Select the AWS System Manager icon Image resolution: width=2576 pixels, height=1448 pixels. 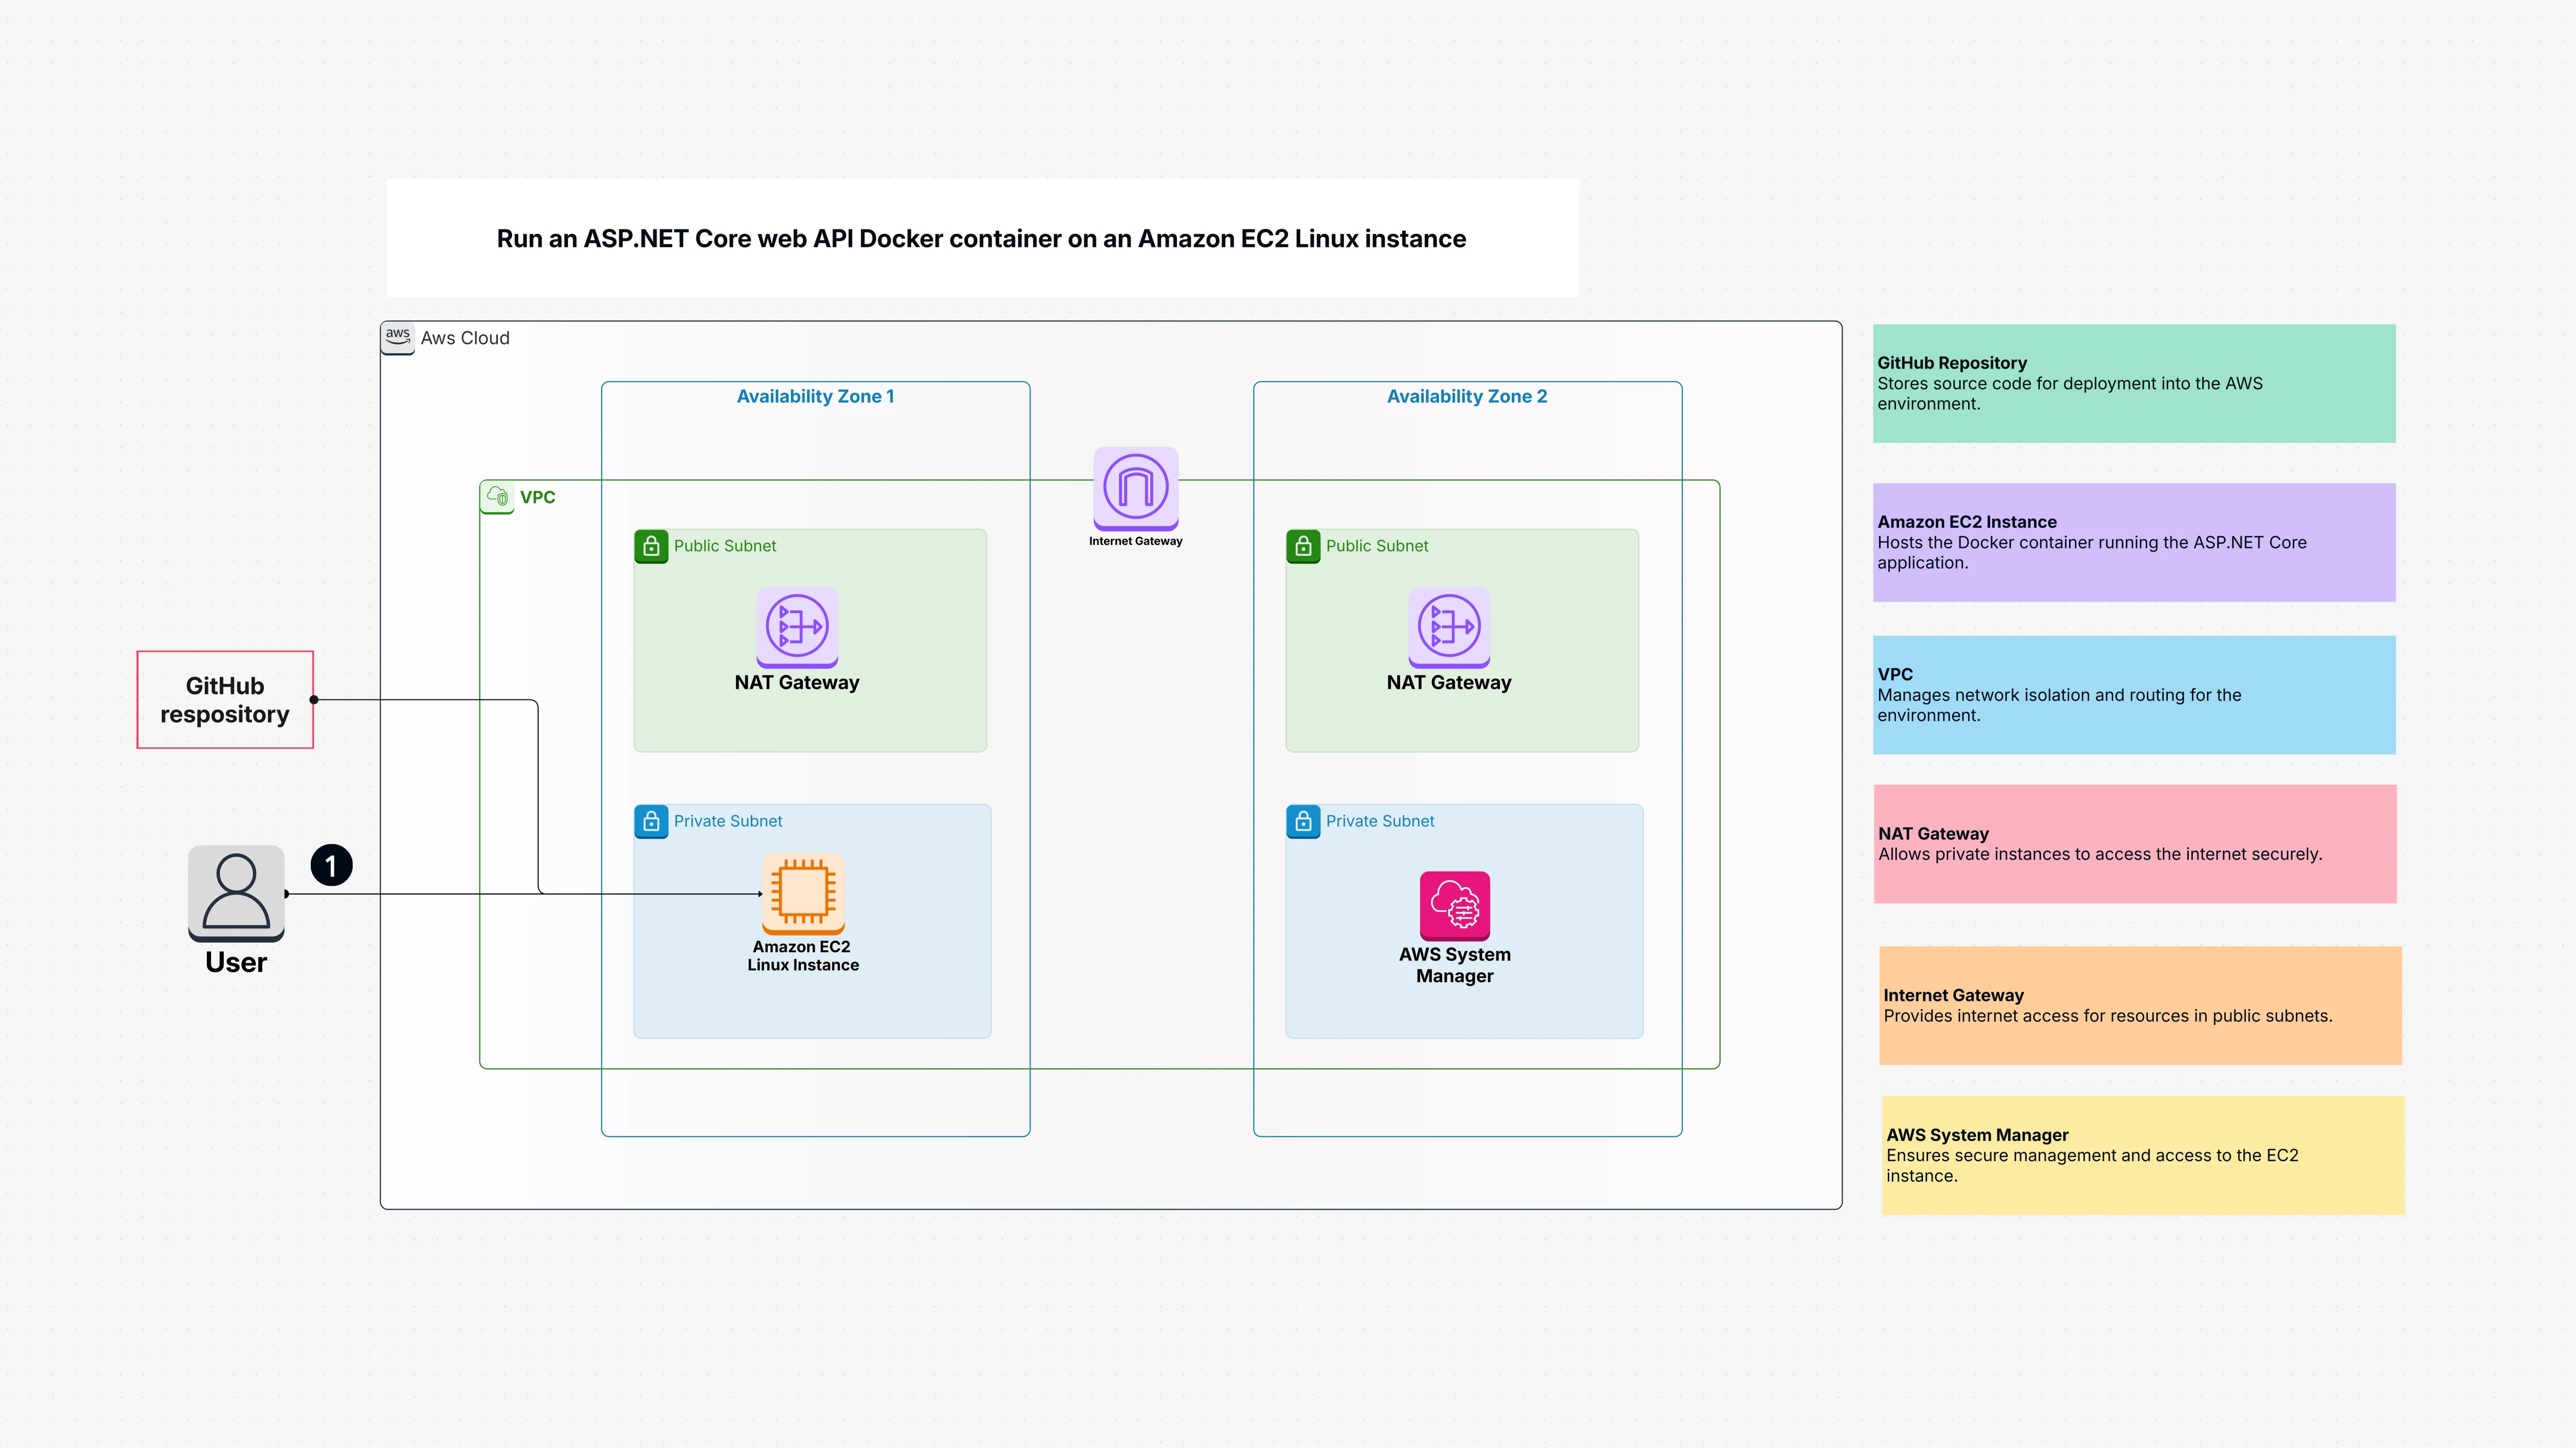point(1455,907)
